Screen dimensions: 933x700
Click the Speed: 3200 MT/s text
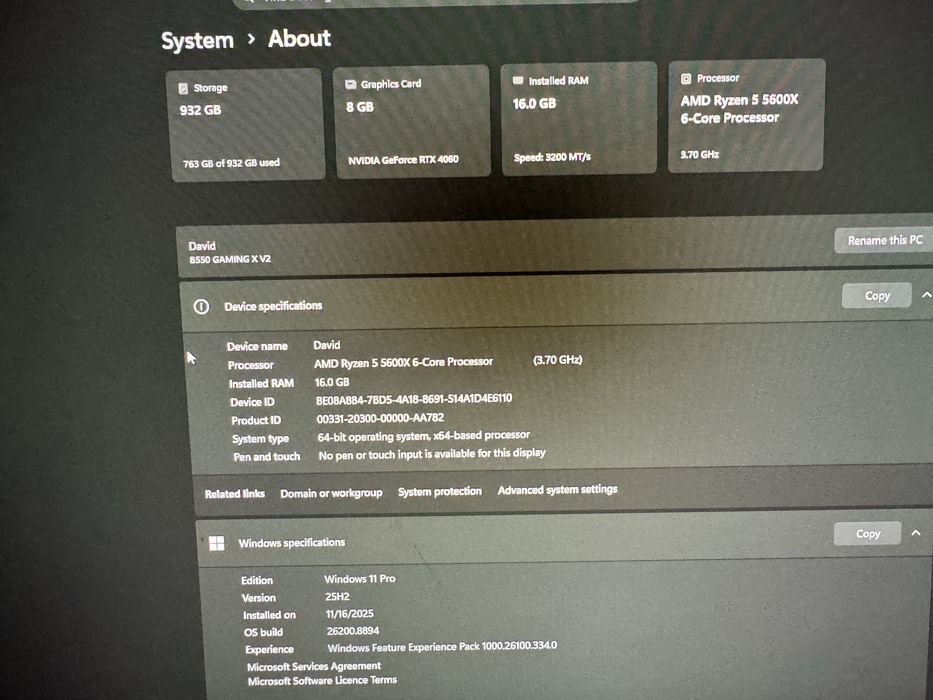point(552,157)
